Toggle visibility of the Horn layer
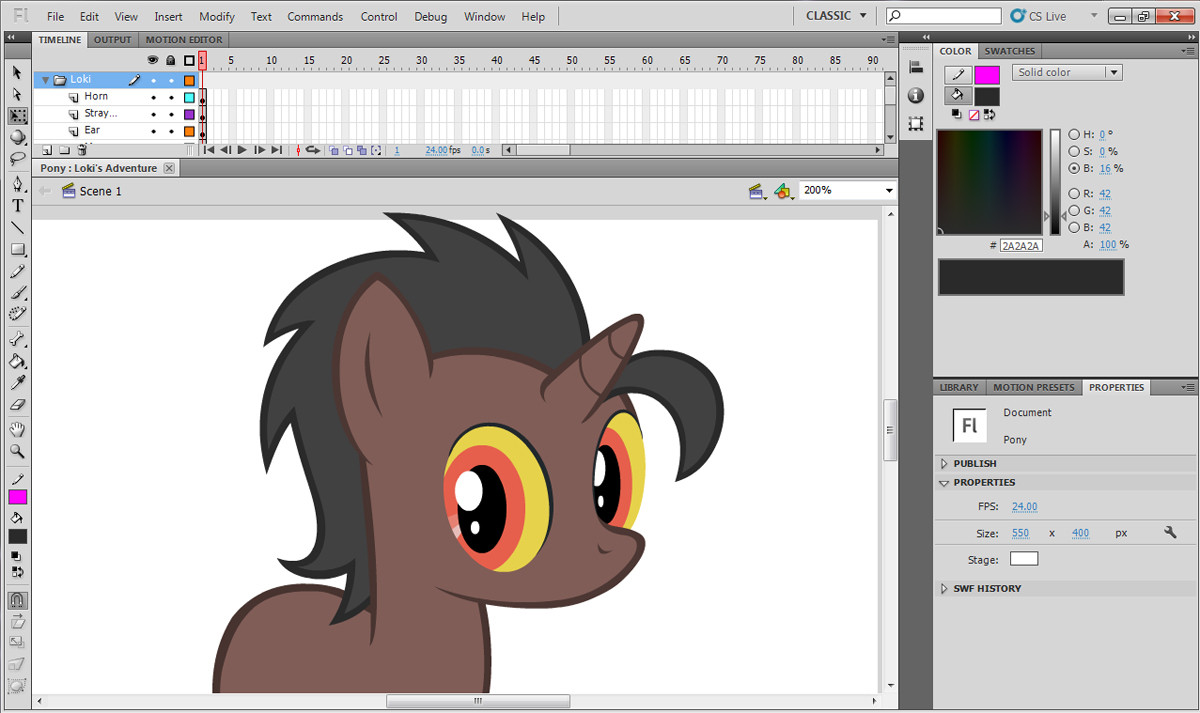1200x713 pixels. point(153,97)
